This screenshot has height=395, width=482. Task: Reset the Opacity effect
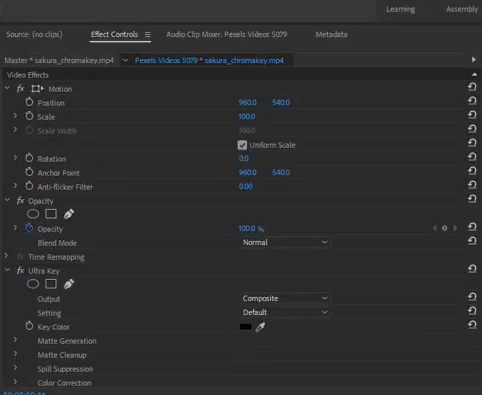point(472,199)
